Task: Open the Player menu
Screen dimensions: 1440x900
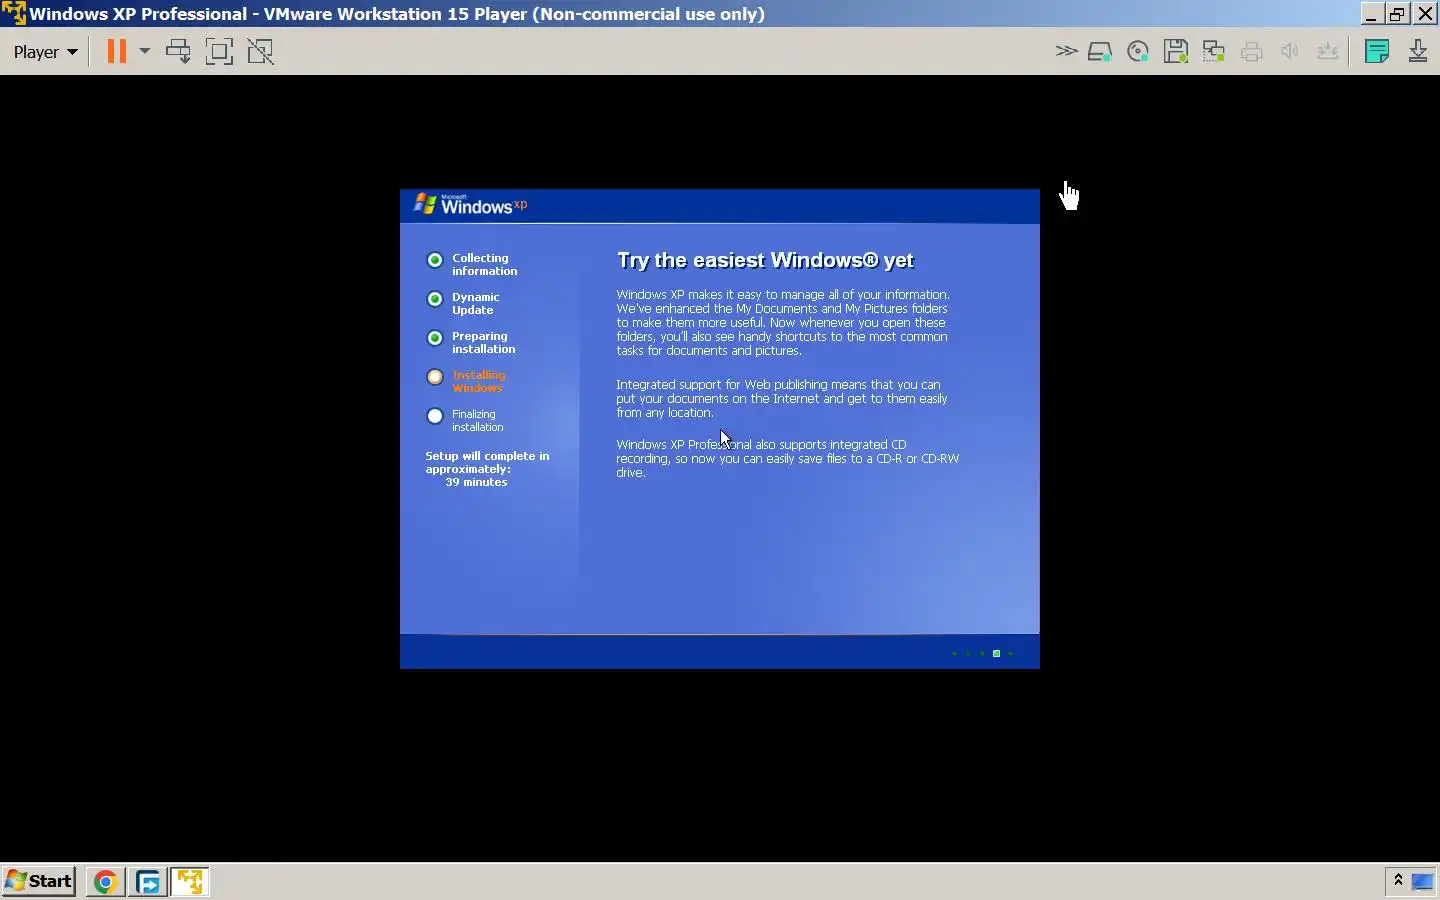Action: click(x=45, y=52)
